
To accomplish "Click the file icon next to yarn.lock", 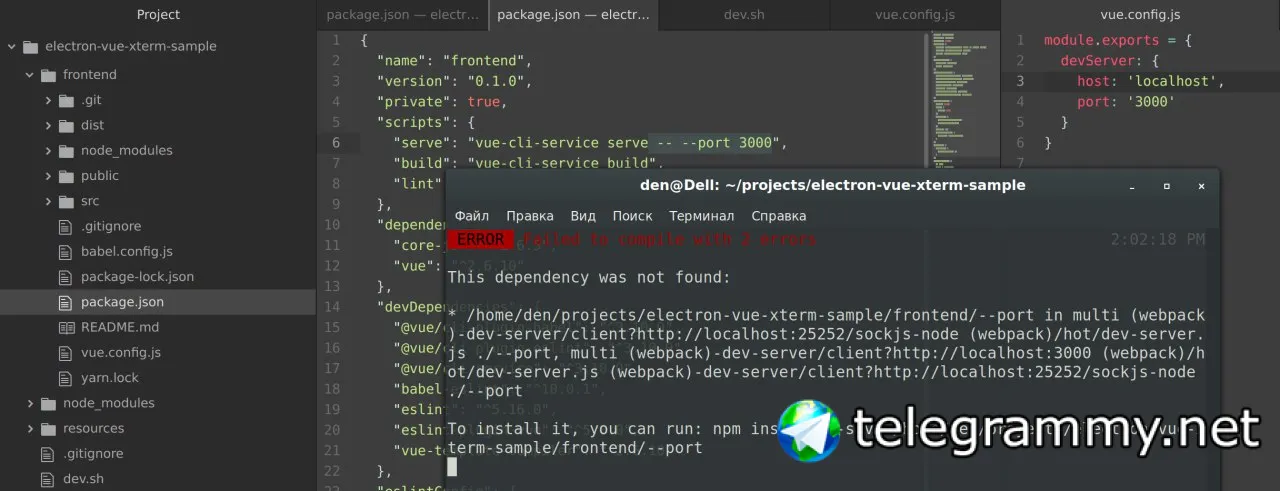I will point(67,378).
